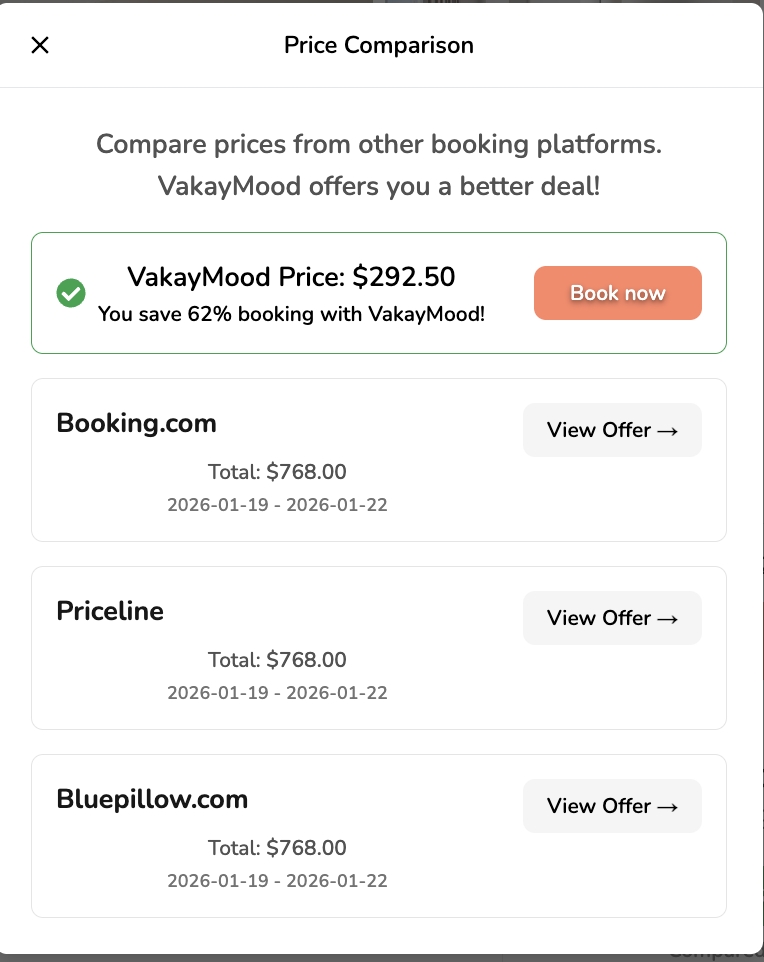Click the date range under the Priceline offer
This screenshot has width=764, height=962.
[x=277, y=692]
